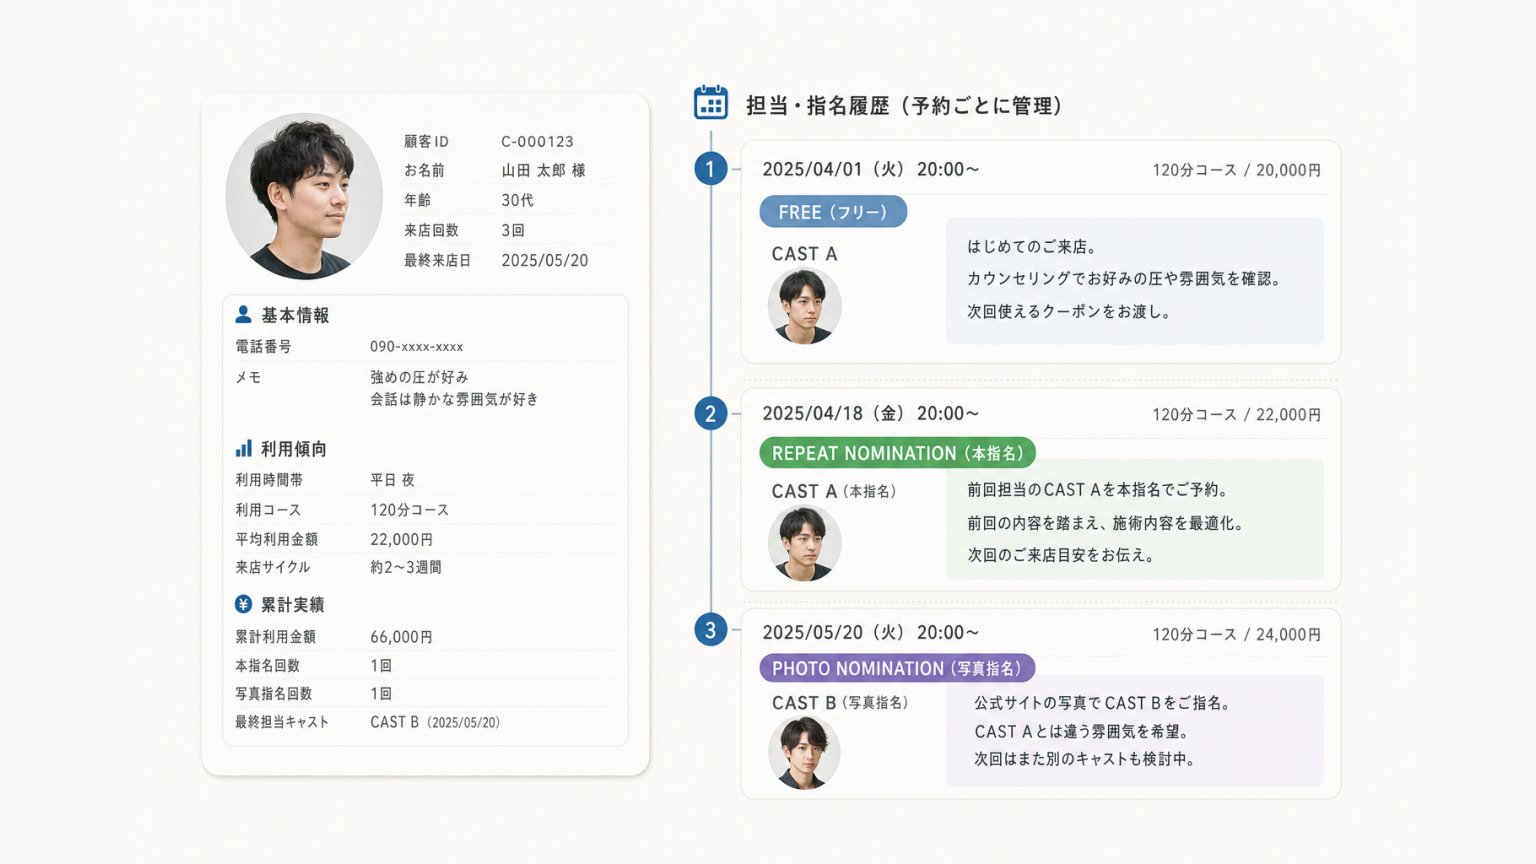Click the name 山田 太郎 様
This screenshot has height=864, width=1536.
(x=544, y=170)
